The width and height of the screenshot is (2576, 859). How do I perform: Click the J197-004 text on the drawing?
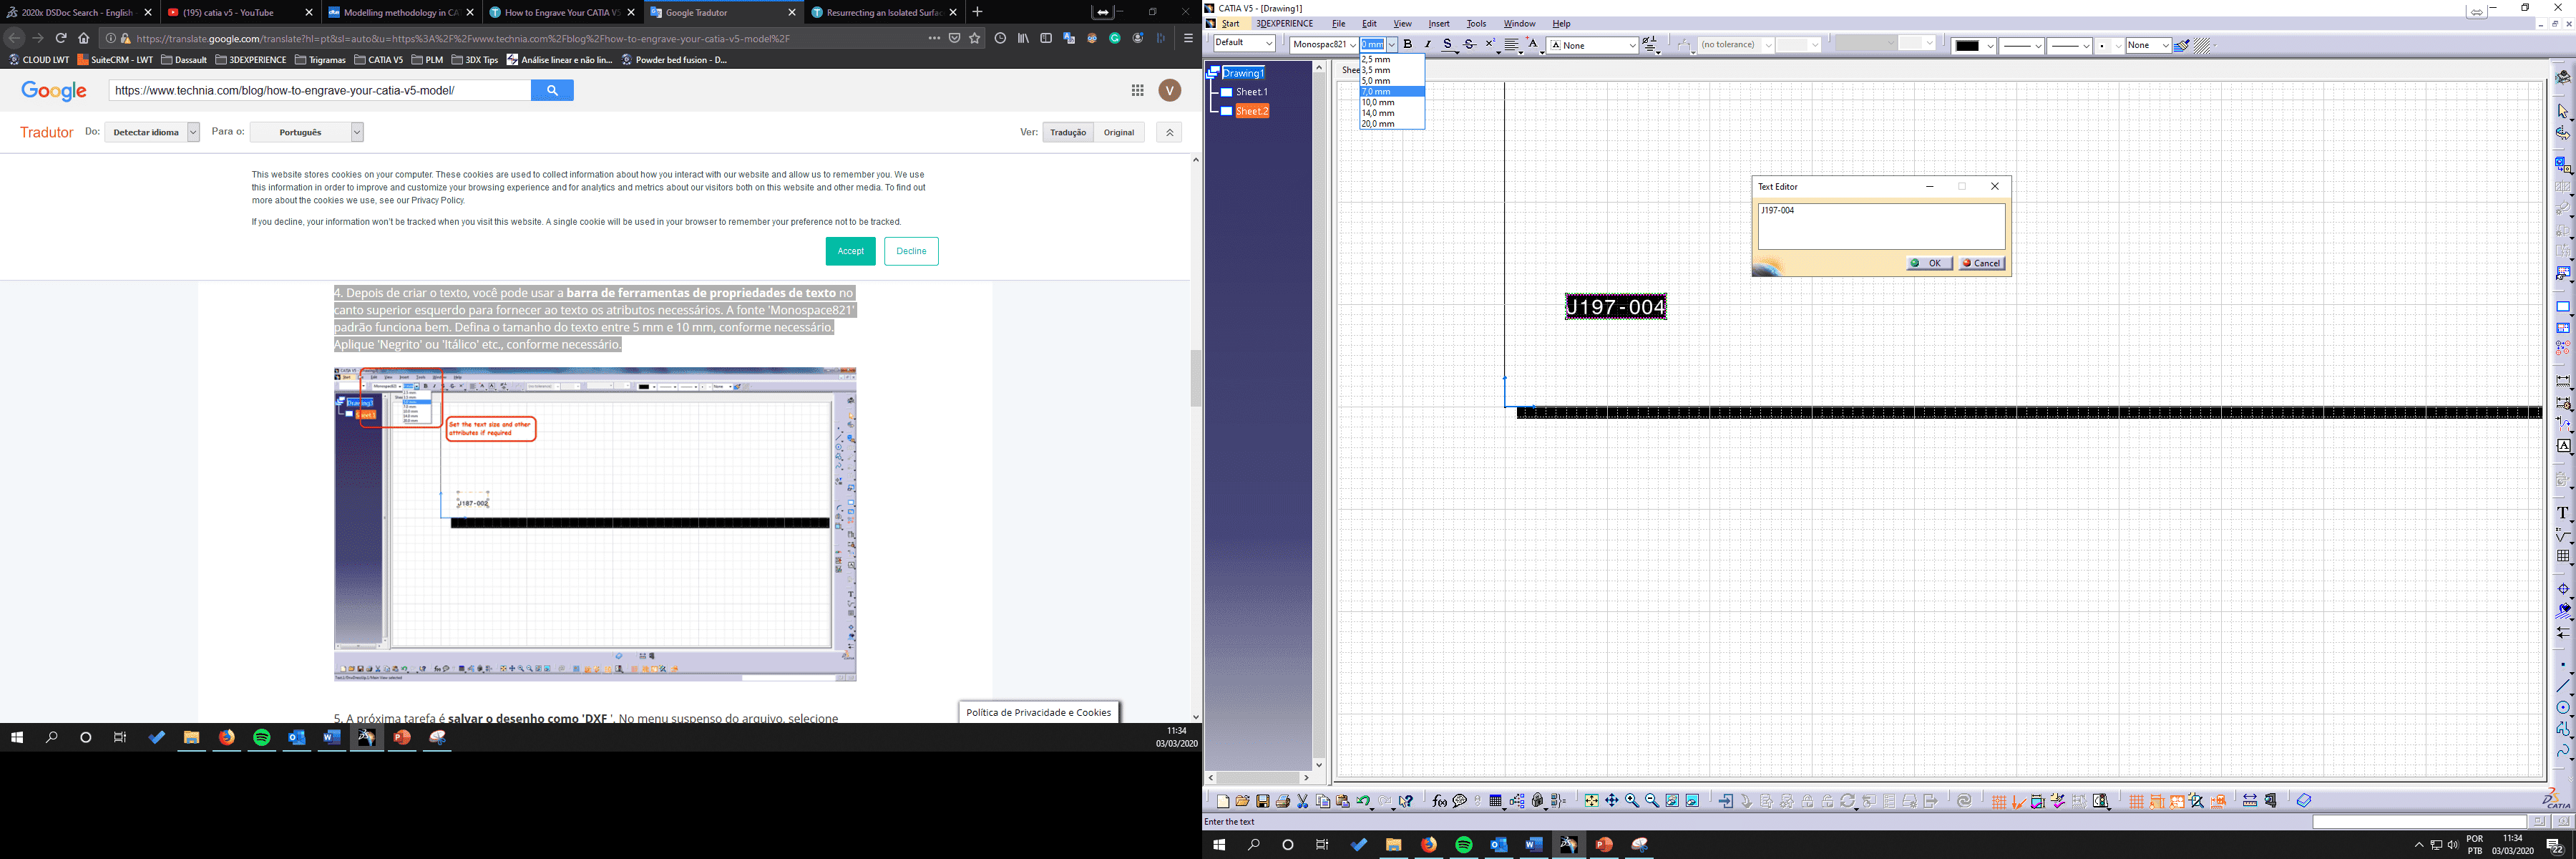pos(1616,307)
